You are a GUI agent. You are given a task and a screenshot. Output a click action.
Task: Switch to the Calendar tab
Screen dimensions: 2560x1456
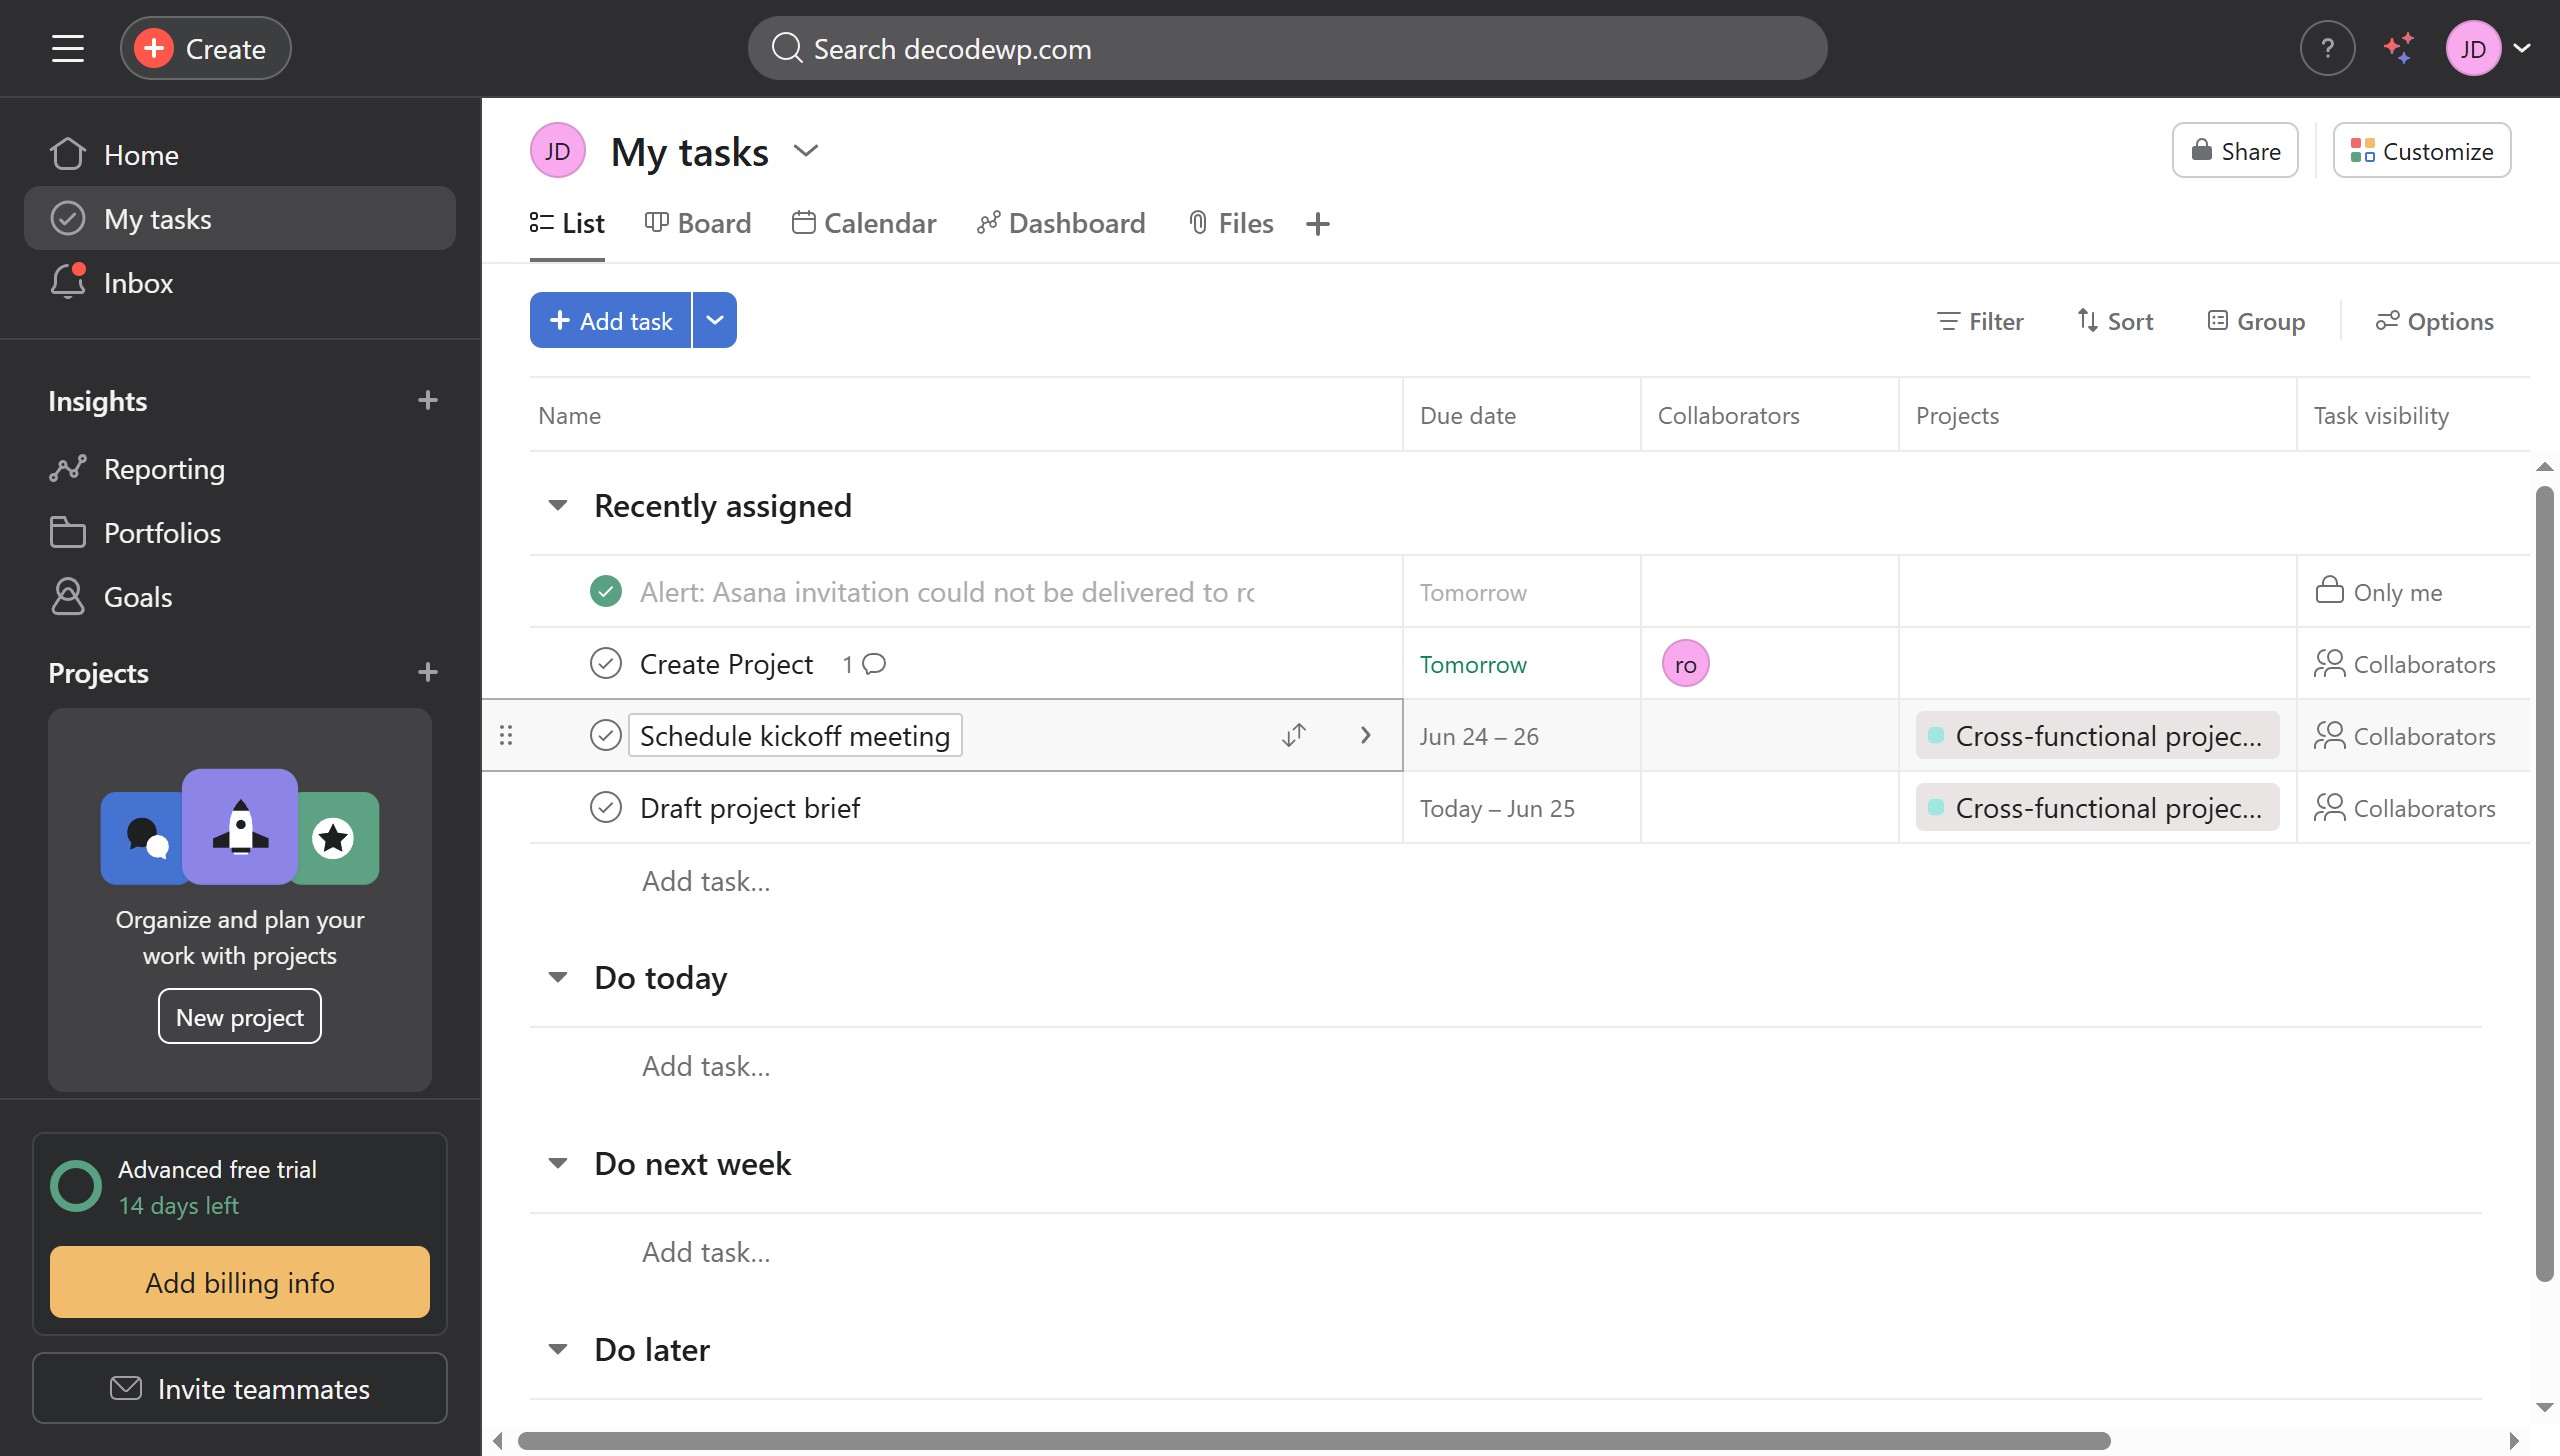(x=864, y=224)
